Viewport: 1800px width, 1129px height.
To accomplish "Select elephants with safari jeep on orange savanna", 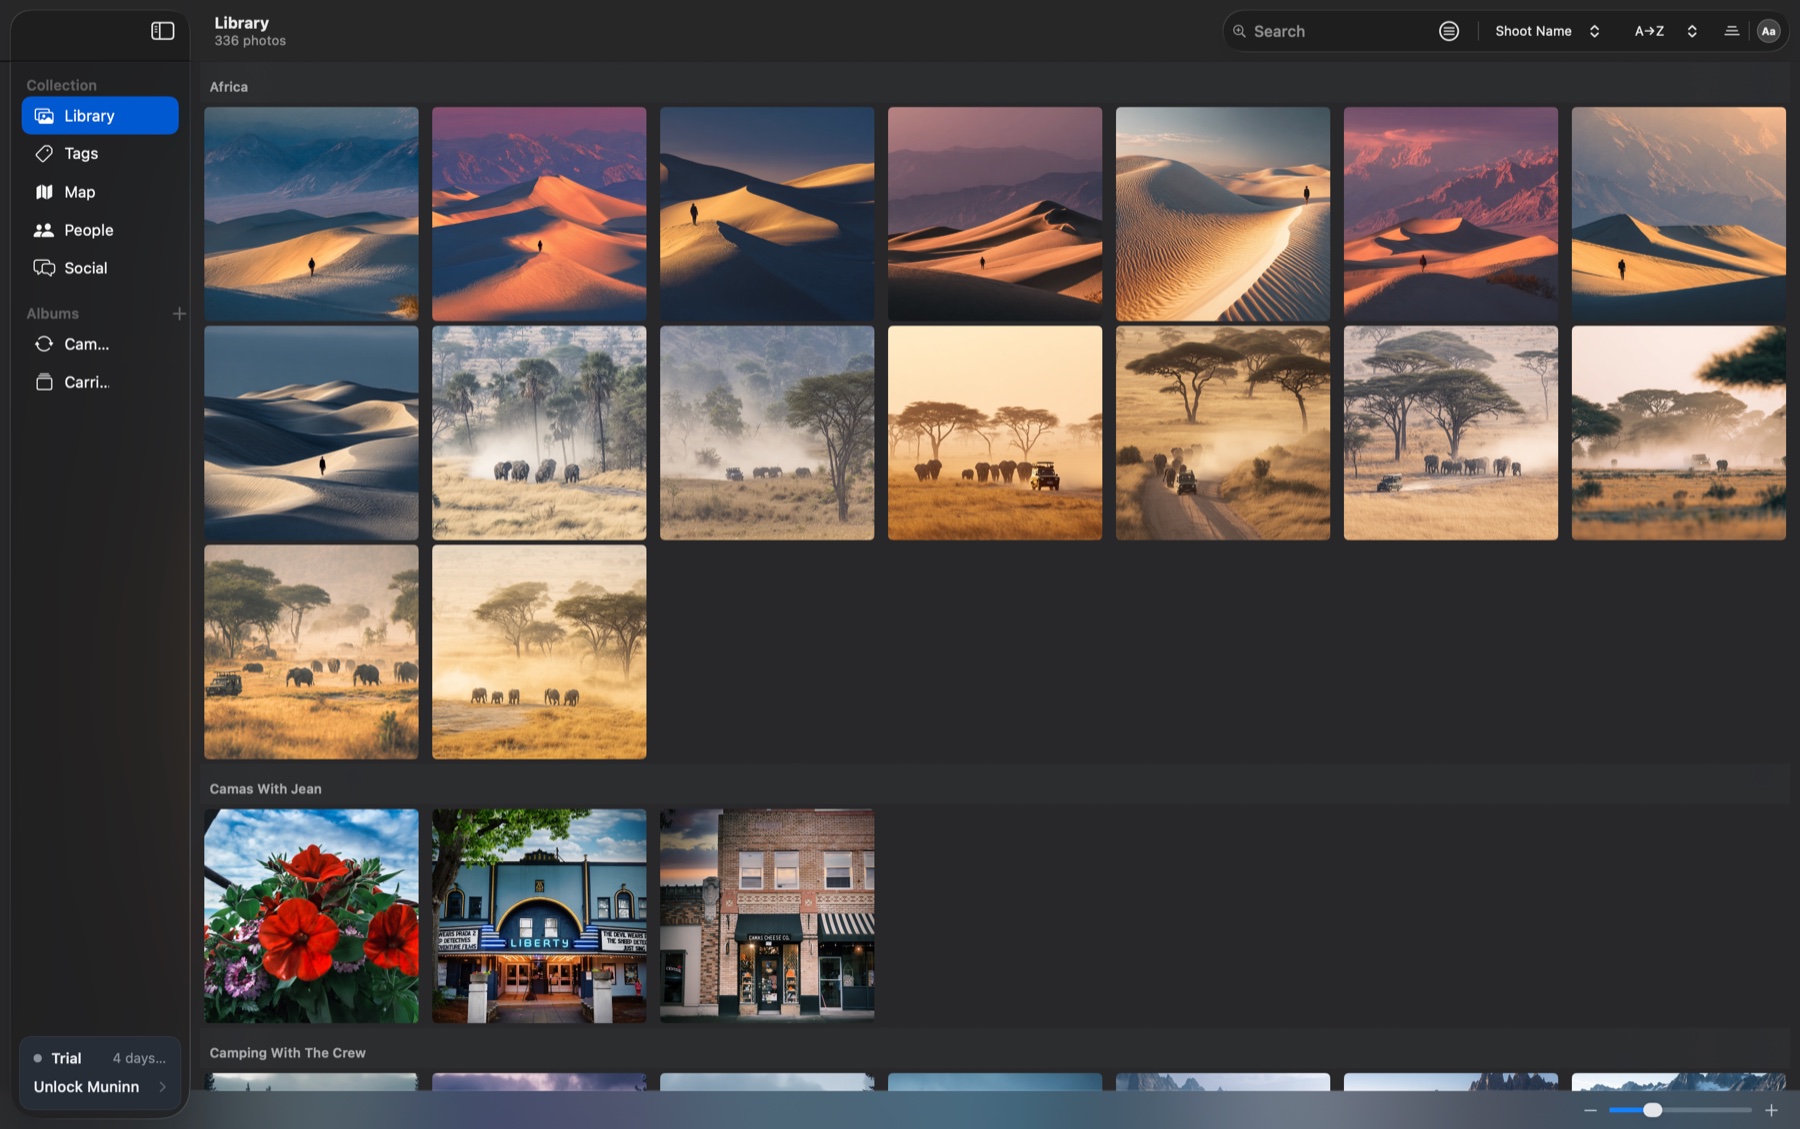I will pos(995,433).
